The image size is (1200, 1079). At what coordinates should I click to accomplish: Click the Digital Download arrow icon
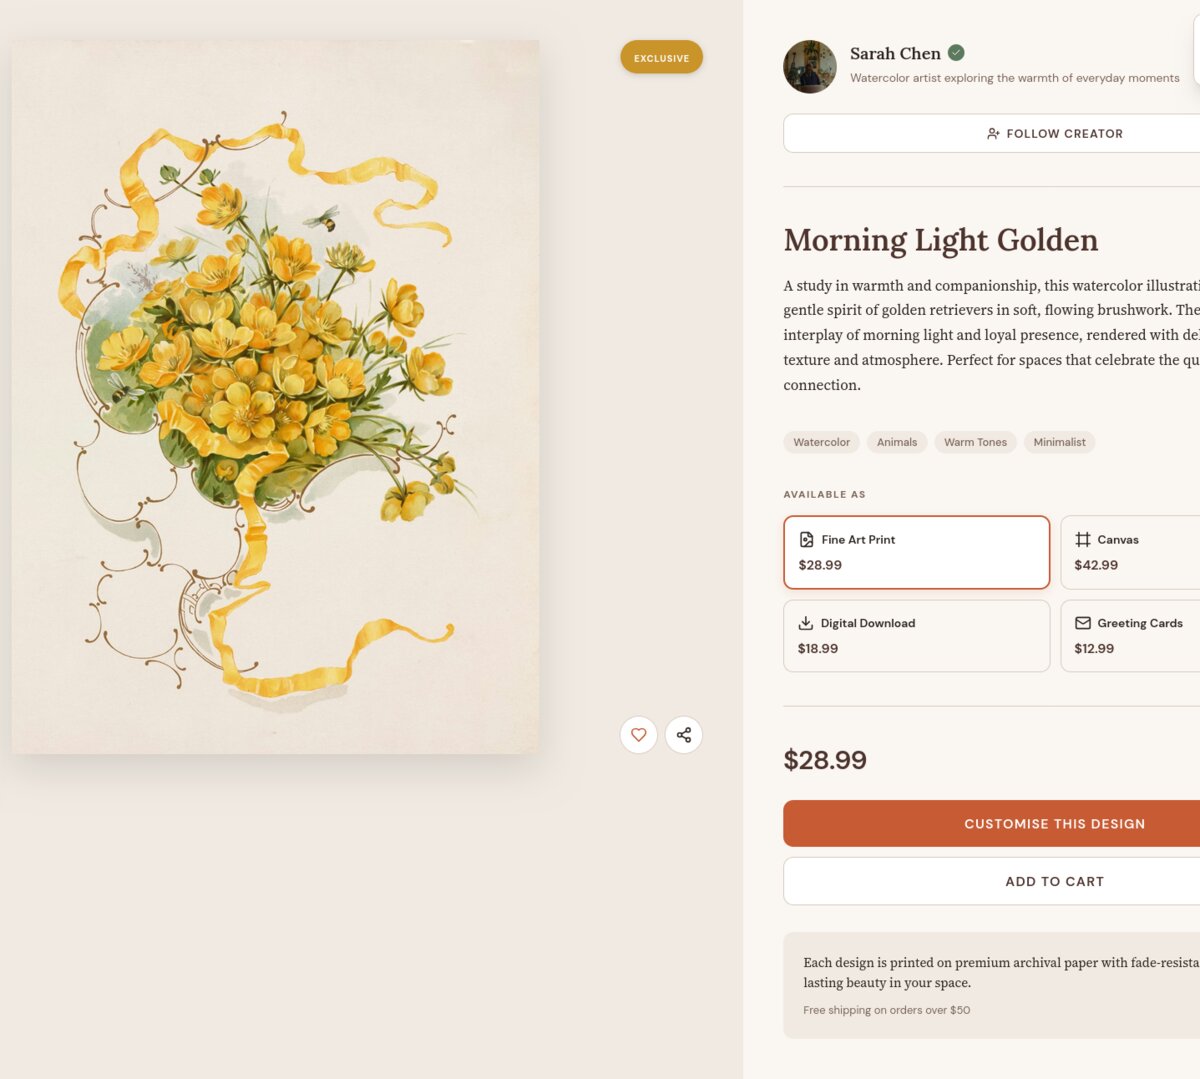[x=805, y=623]
